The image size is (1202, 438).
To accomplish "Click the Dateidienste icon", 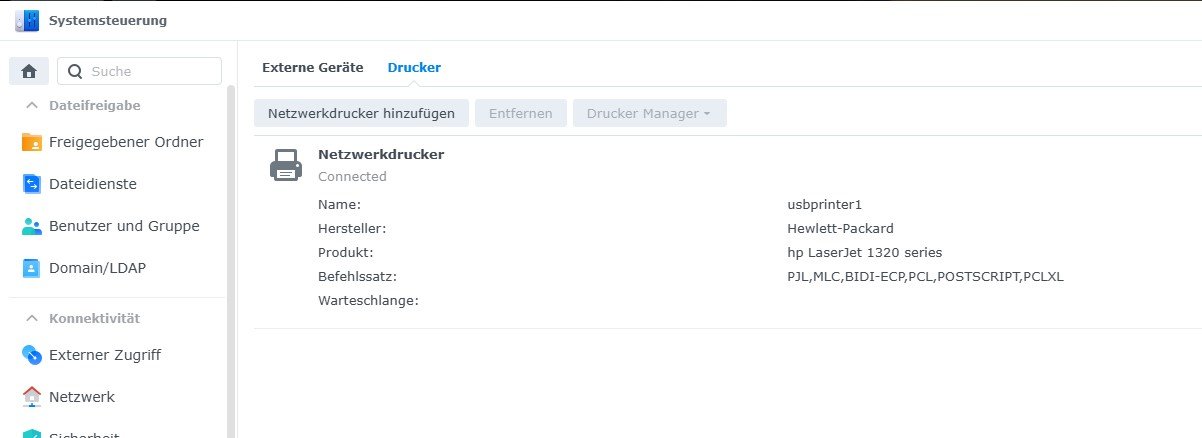I will tap(32, 184).
